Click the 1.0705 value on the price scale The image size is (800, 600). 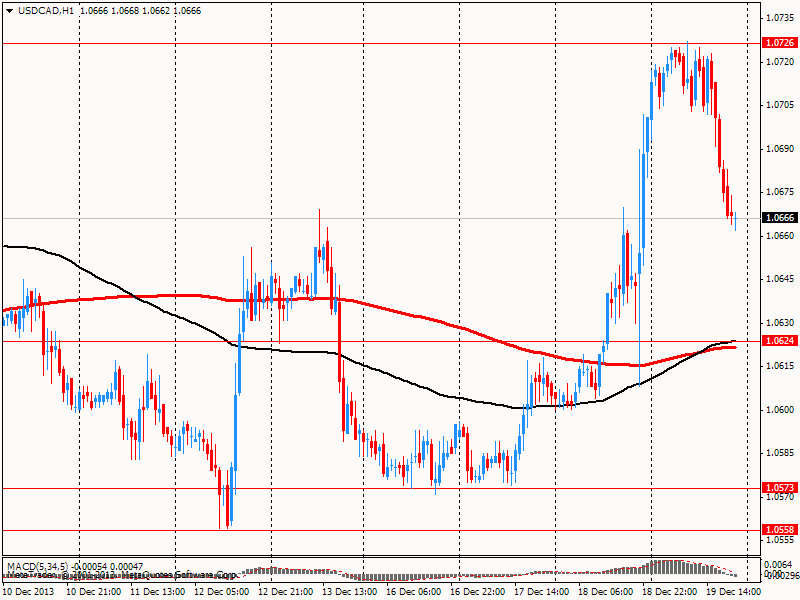780,105
